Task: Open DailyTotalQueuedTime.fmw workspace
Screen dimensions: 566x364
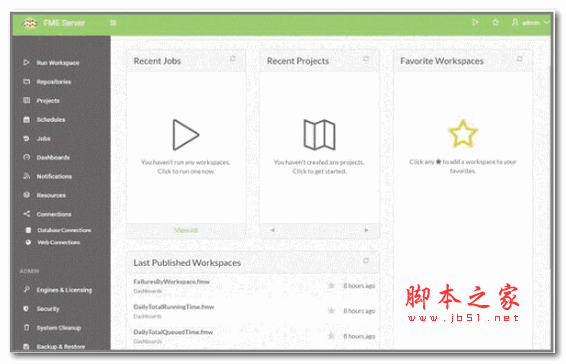Action: (x=173, y=332)
